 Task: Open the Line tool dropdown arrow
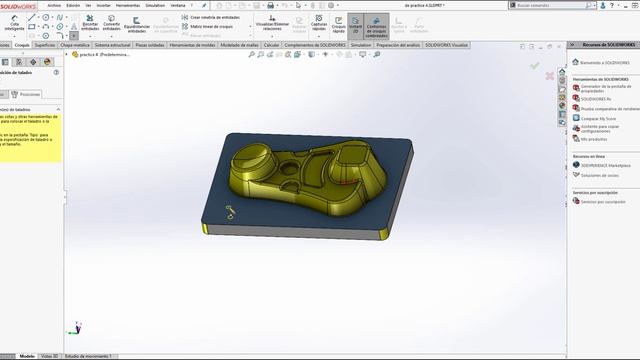point(38,18)
